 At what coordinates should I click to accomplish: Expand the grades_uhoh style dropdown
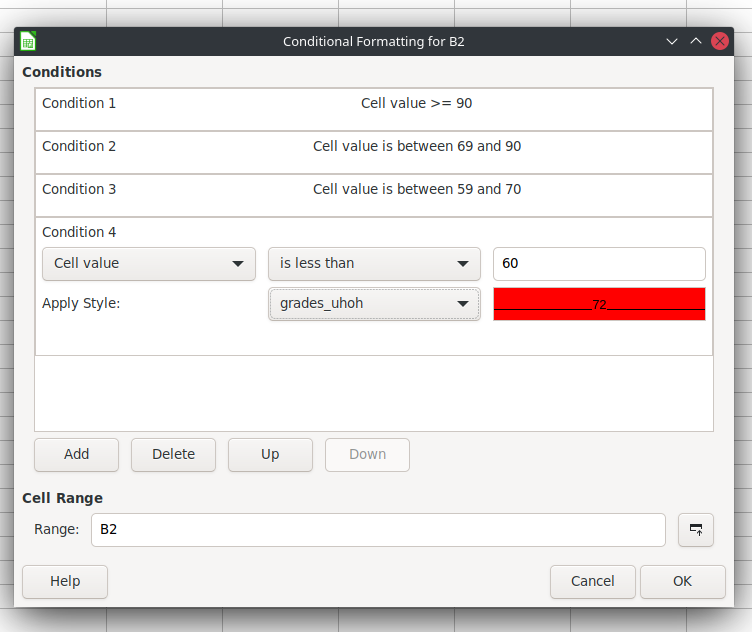pos(374,304)
